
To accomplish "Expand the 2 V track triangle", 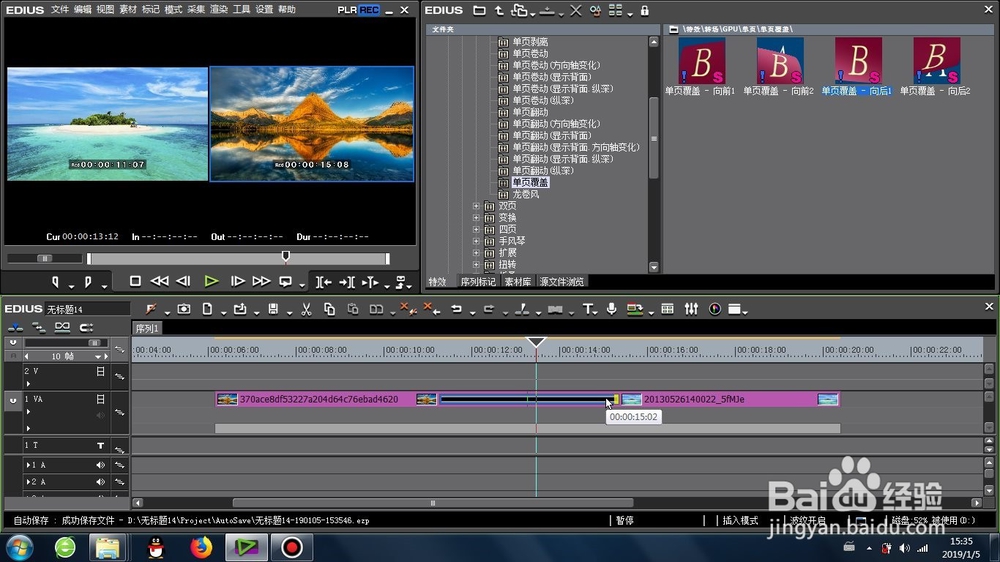I will click(28, 383).
